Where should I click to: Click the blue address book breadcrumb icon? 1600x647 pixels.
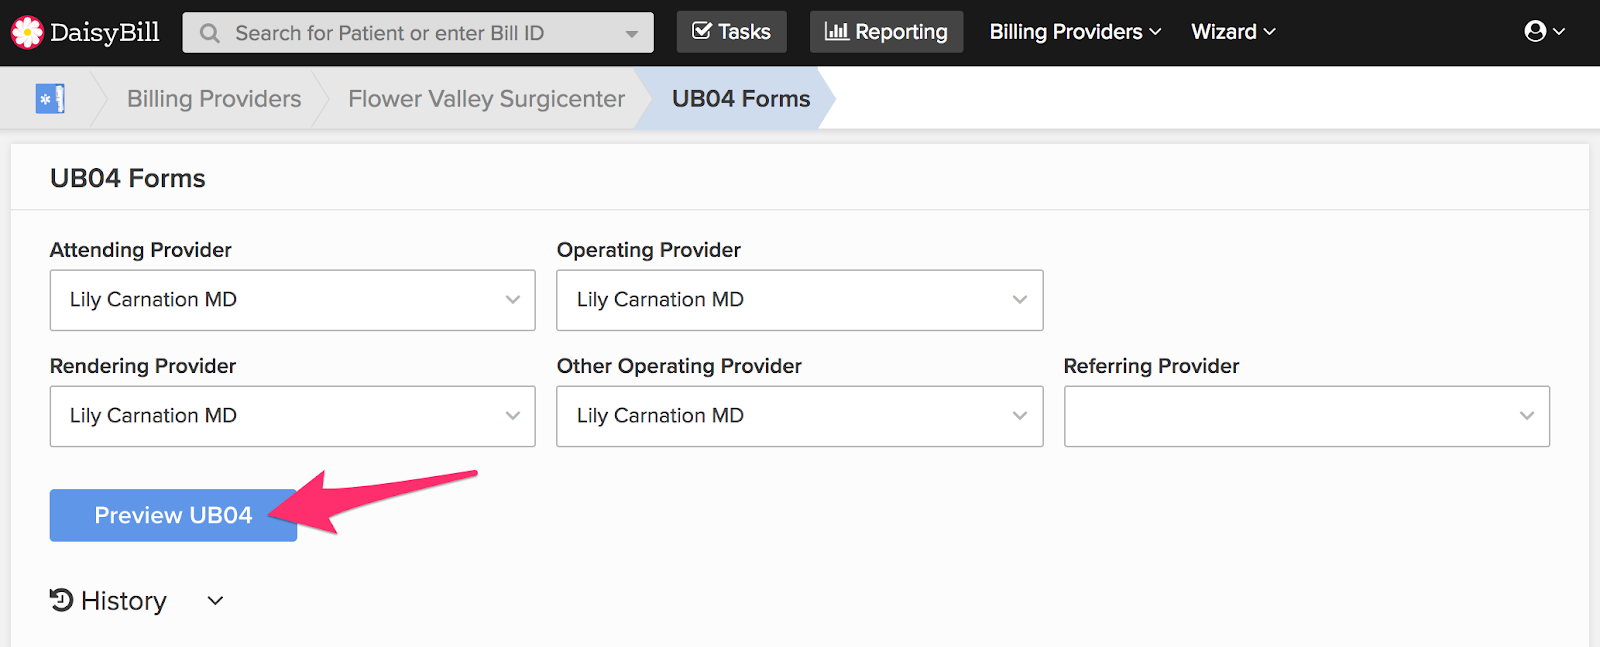pyautogui.click(x=50, y=99)
